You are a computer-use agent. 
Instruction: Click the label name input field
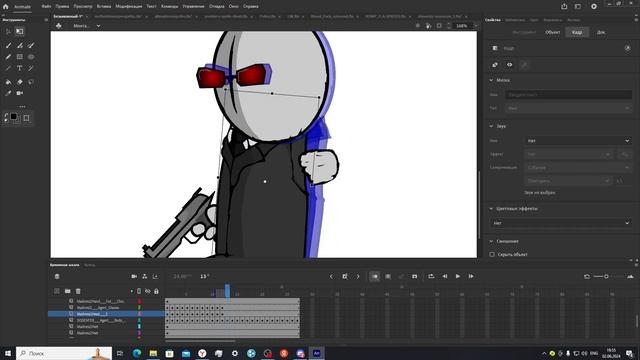point(569,95)
